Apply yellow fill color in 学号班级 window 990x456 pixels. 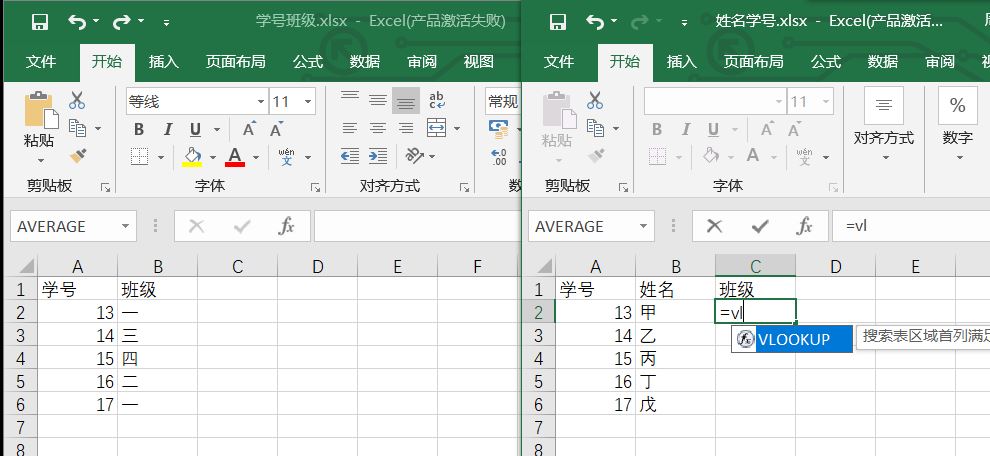[193, 156]
